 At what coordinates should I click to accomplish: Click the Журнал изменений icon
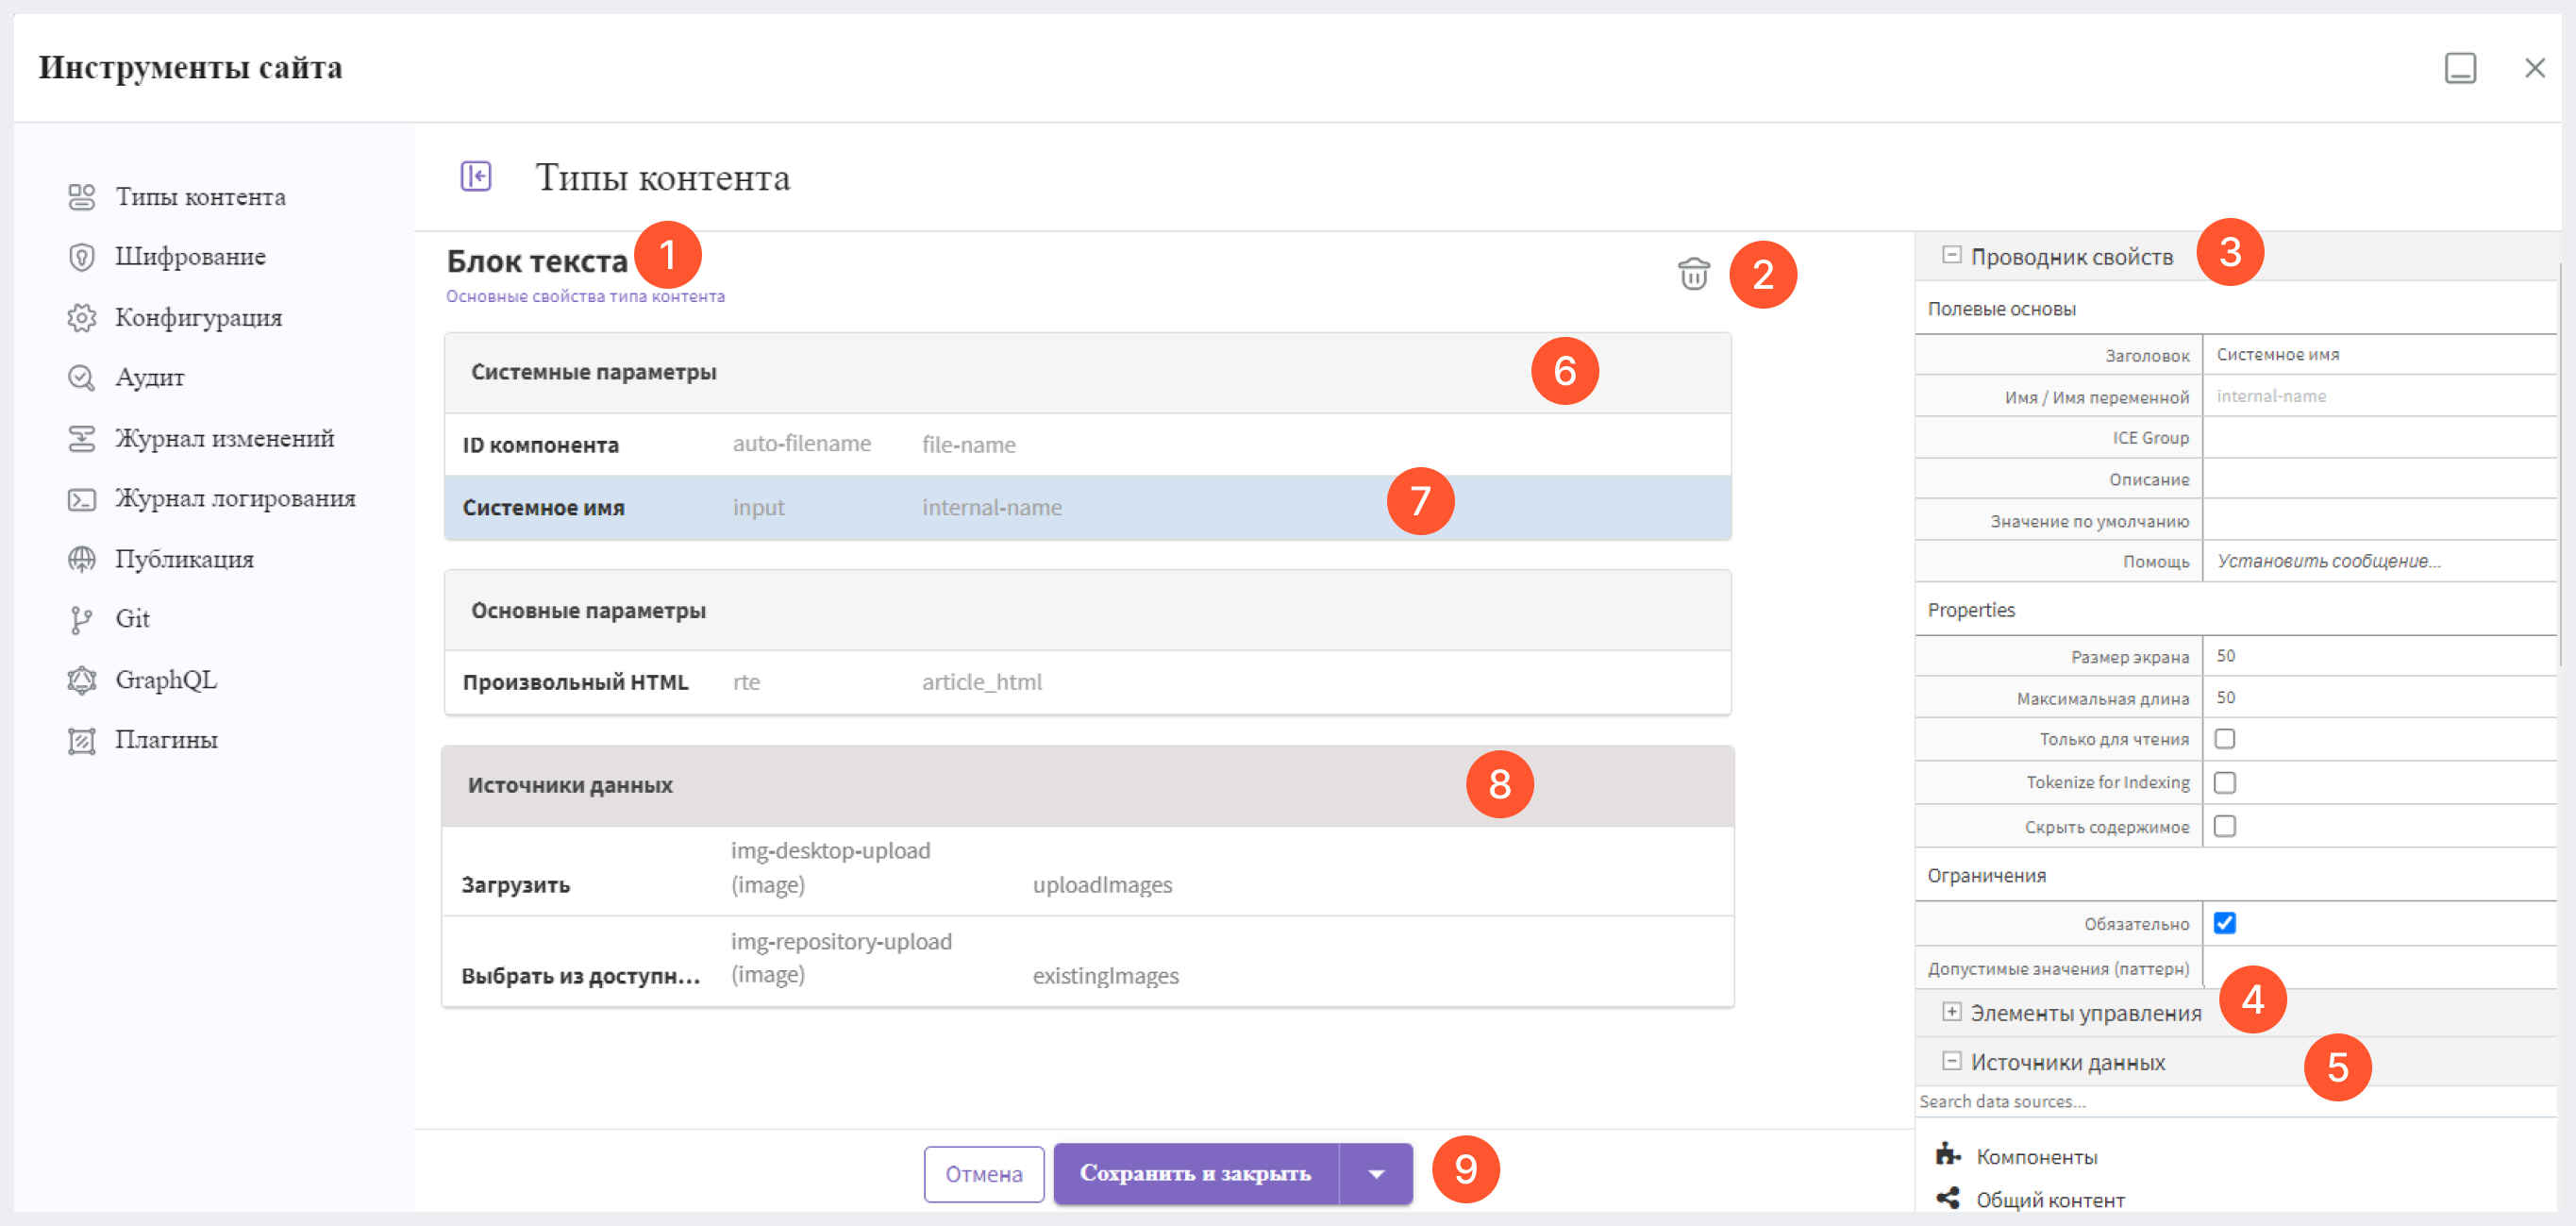point(81,438)
